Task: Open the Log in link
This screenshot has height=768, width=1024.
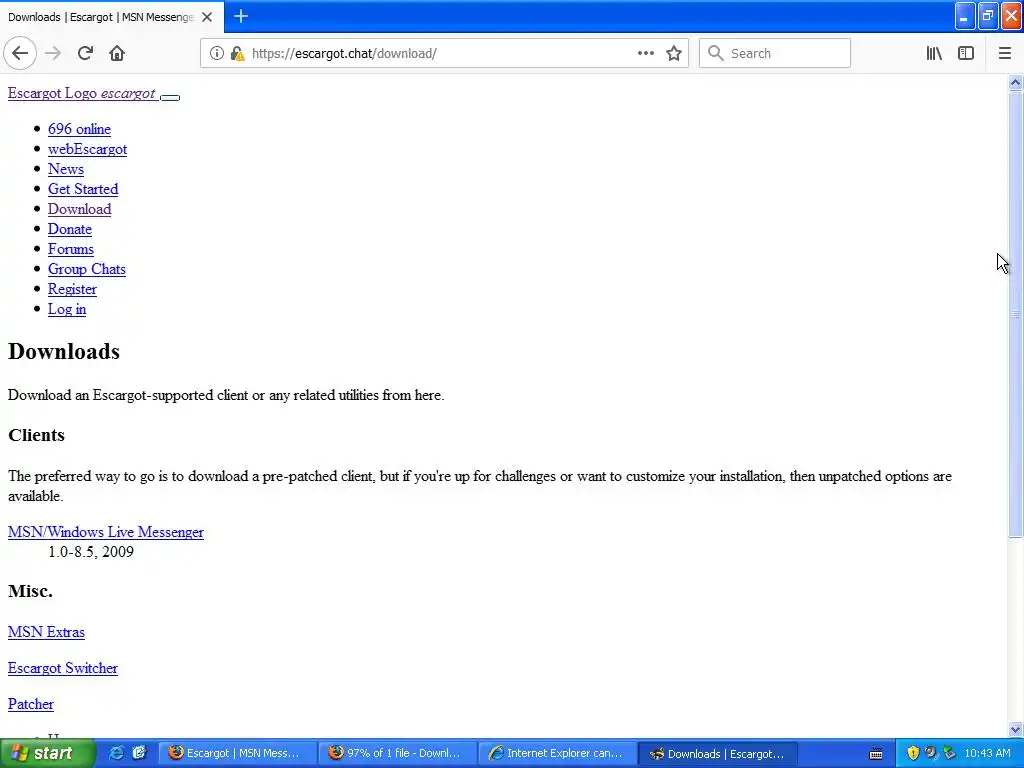Action: [x=67, y=310]
